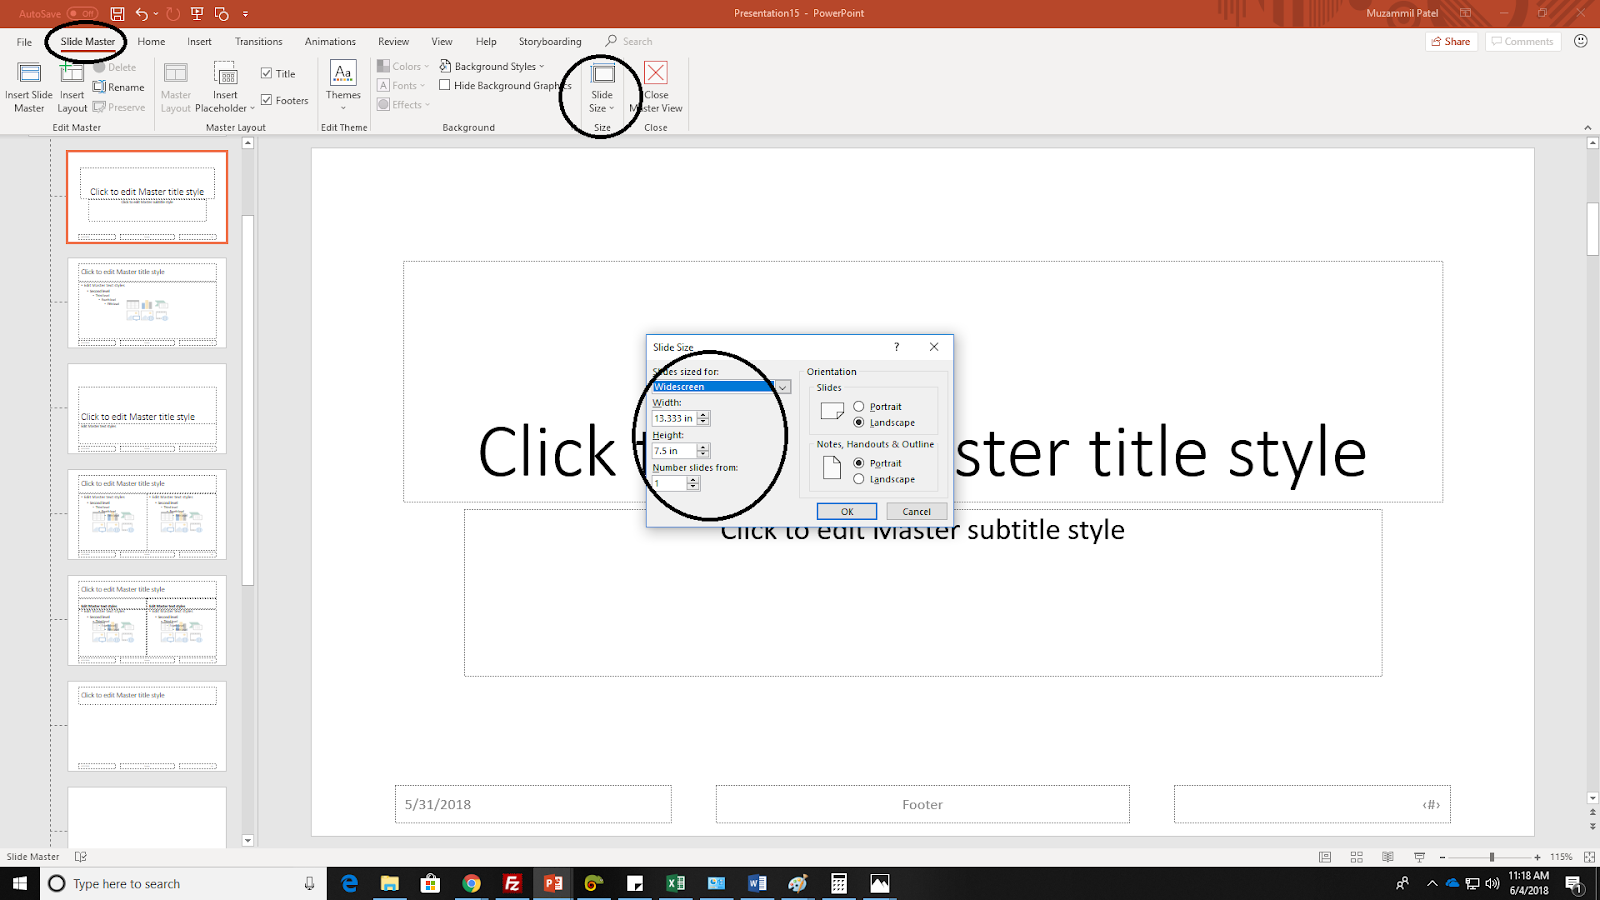Image resolution: width=1600 pixels, height=900 pixels.
Task: Open the Slides sized for dropdown
Action: 784,387
